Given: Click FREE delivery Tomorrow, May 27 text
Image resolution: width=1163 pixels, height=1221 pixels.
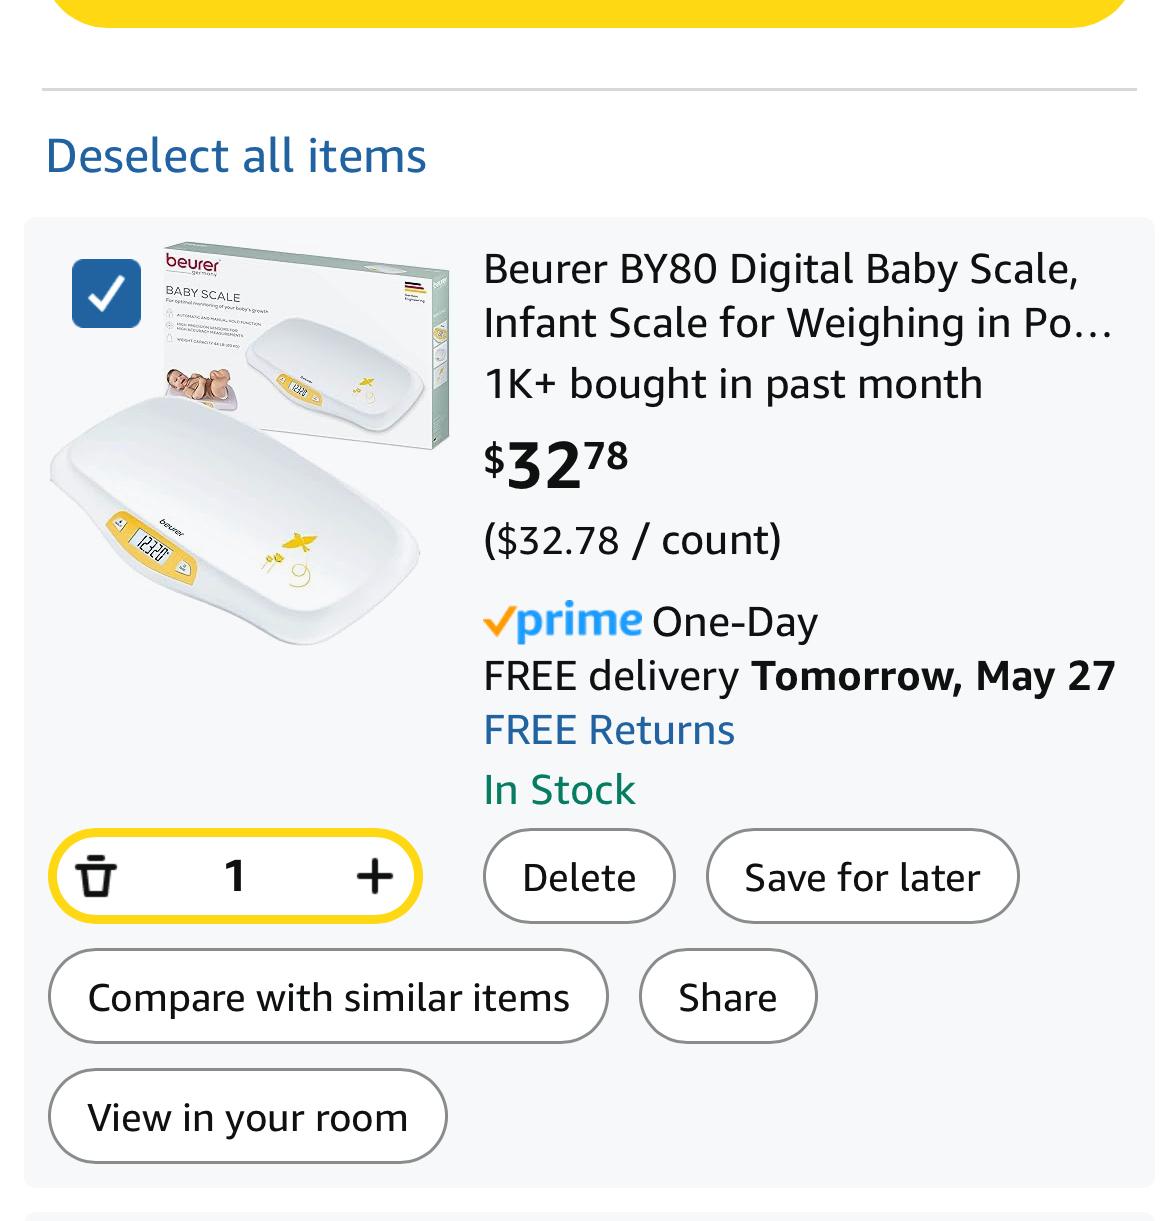Looking at the screenshot, I should pos(799,676).
